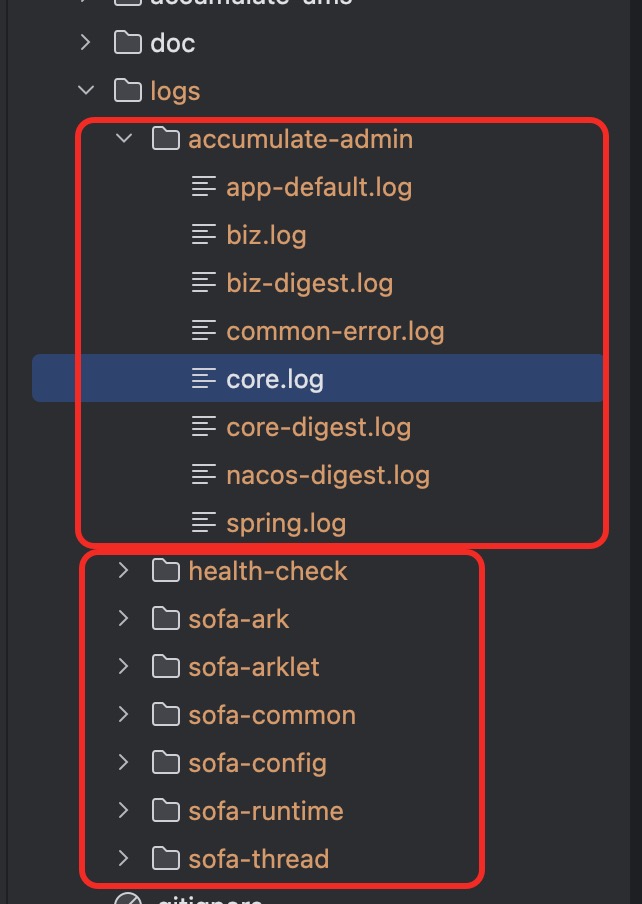Collapse the accumulate-admin folder chevron

click(124, 139)
